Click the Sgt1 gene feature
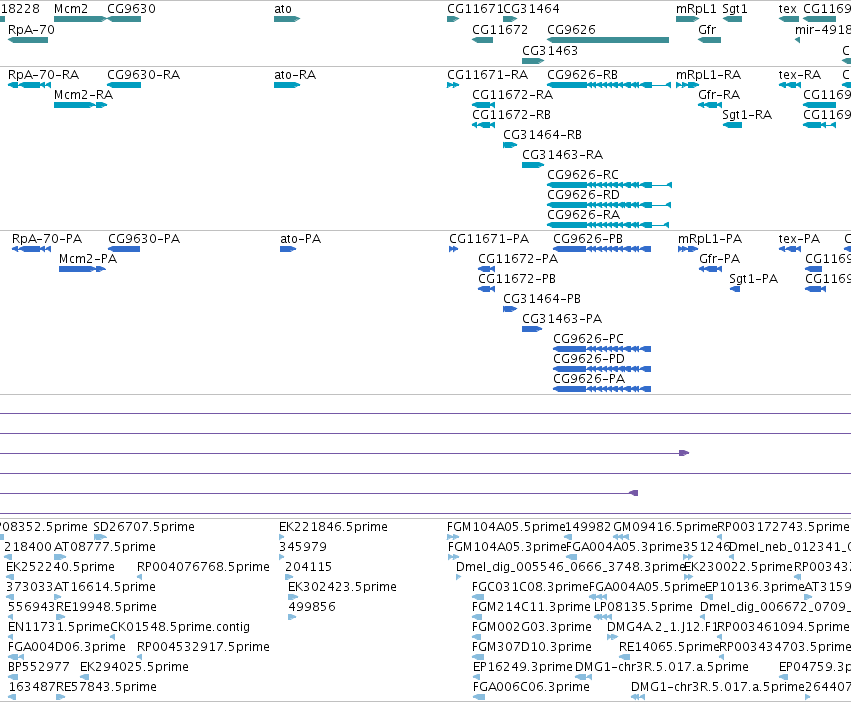851x702 pixels. (x=732, y=19)
